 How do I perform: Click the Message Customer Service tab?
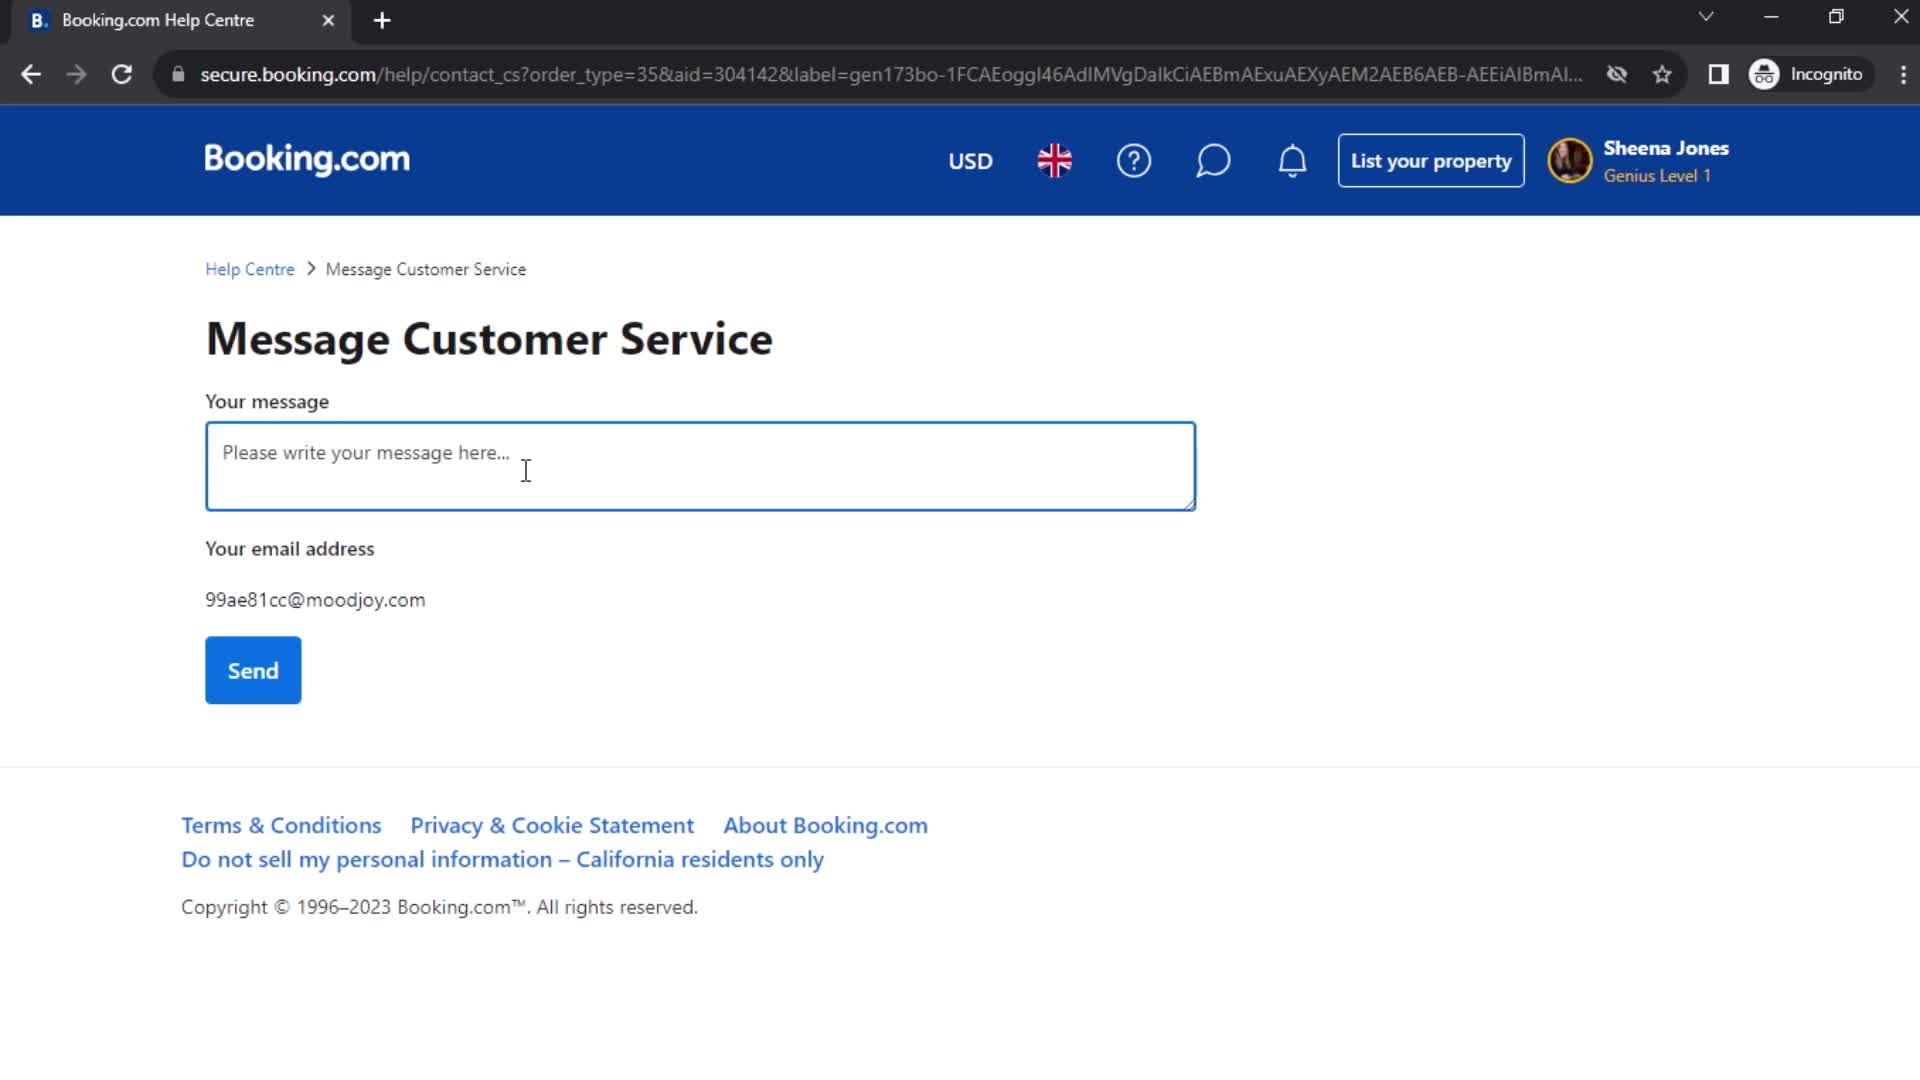(425, 269)
